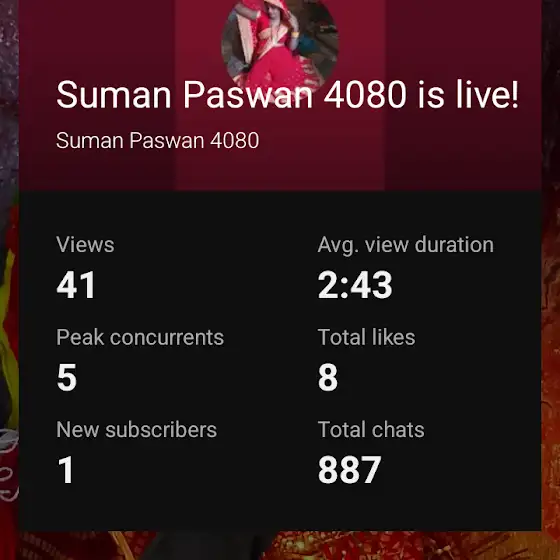
Task: Select the total likes value 8
Action: [328, 377]
